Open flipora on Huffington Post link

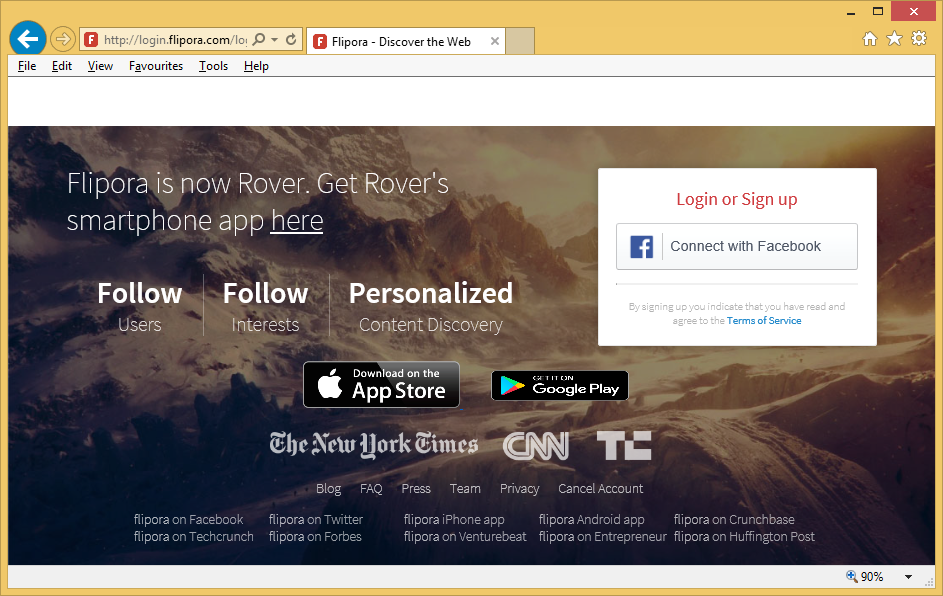tap(745, 536)
